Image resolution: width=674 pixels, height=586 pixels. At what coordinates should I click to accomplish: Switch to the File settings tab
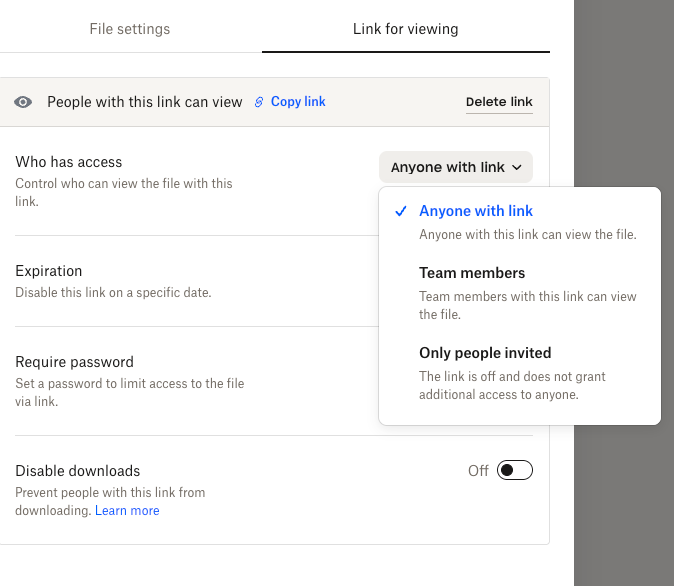point(129,29)
